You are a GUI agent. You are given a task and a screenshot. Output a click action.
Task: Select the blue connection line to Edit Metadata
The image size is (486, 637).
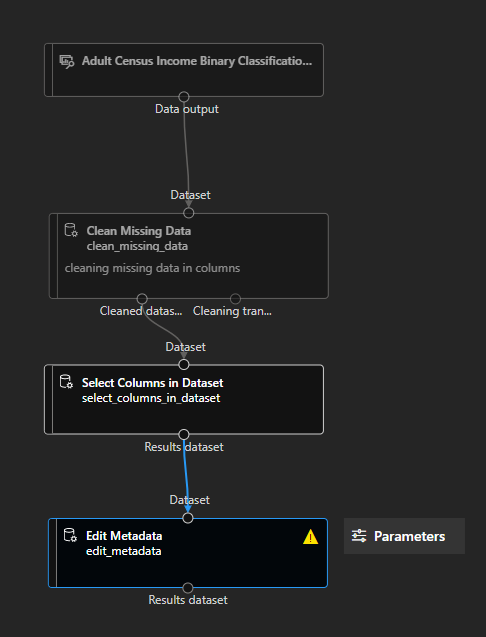pyautogui.click(x=186, y=475)
